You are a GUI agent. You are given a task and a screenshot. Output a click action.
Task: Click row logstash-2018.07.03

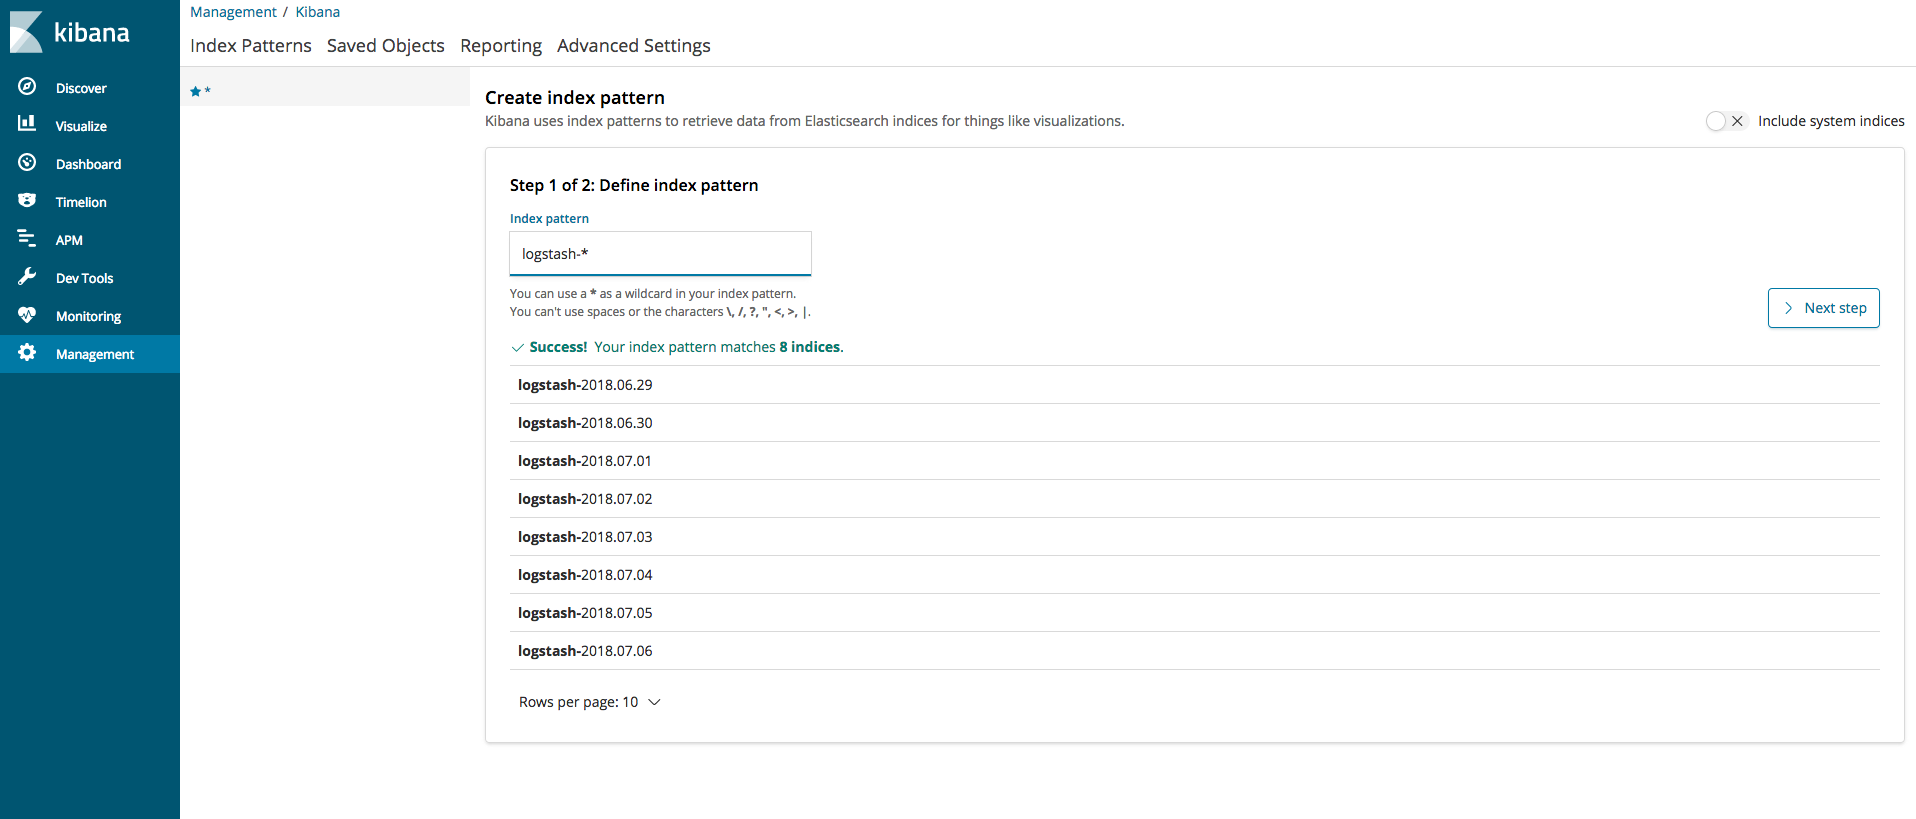1194,537
